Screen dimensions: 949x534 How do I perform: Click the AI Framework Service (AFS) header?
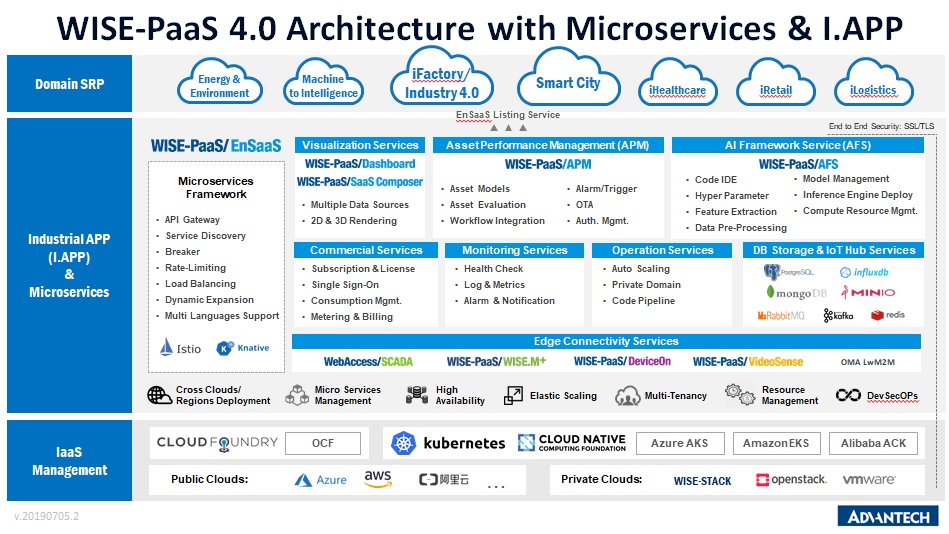pos(798,145)
